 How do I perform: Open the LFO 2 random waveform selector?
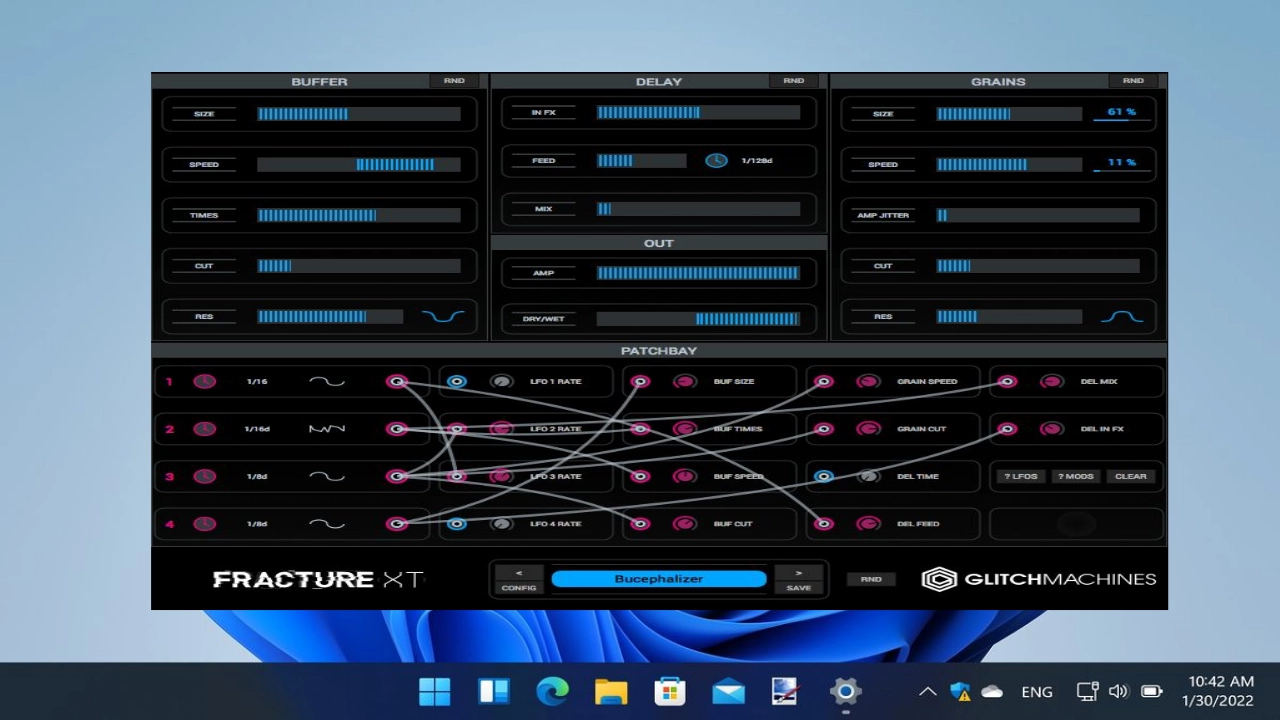pos(327,429)
